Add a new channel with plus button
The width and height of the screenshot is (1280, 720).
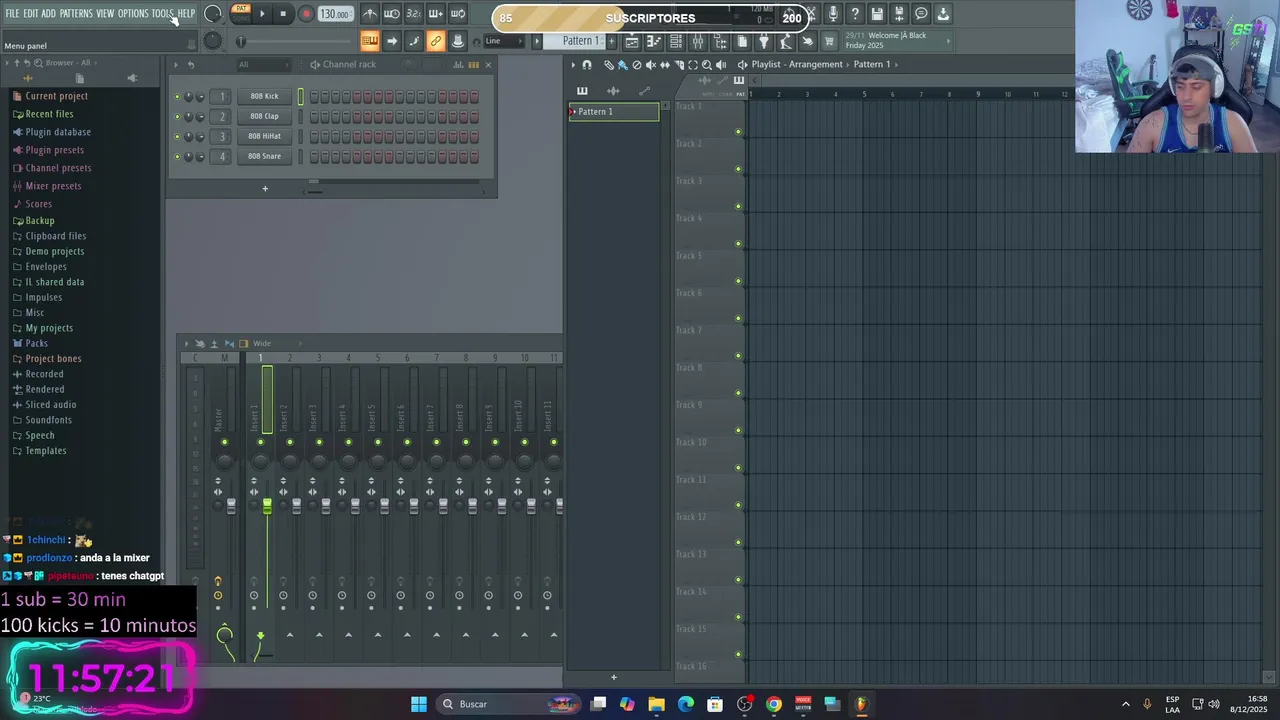(x=265, y=189)
